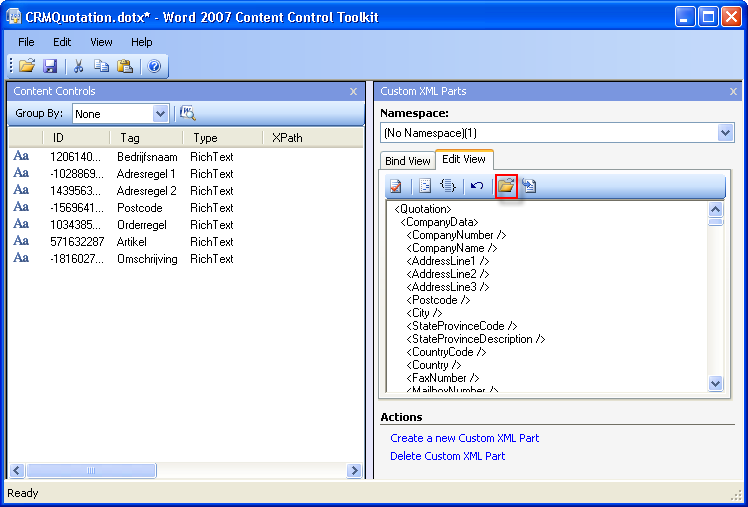Click Create a new Custom XML Part
The width and height of the screenshot is (748, 507).
465,438
